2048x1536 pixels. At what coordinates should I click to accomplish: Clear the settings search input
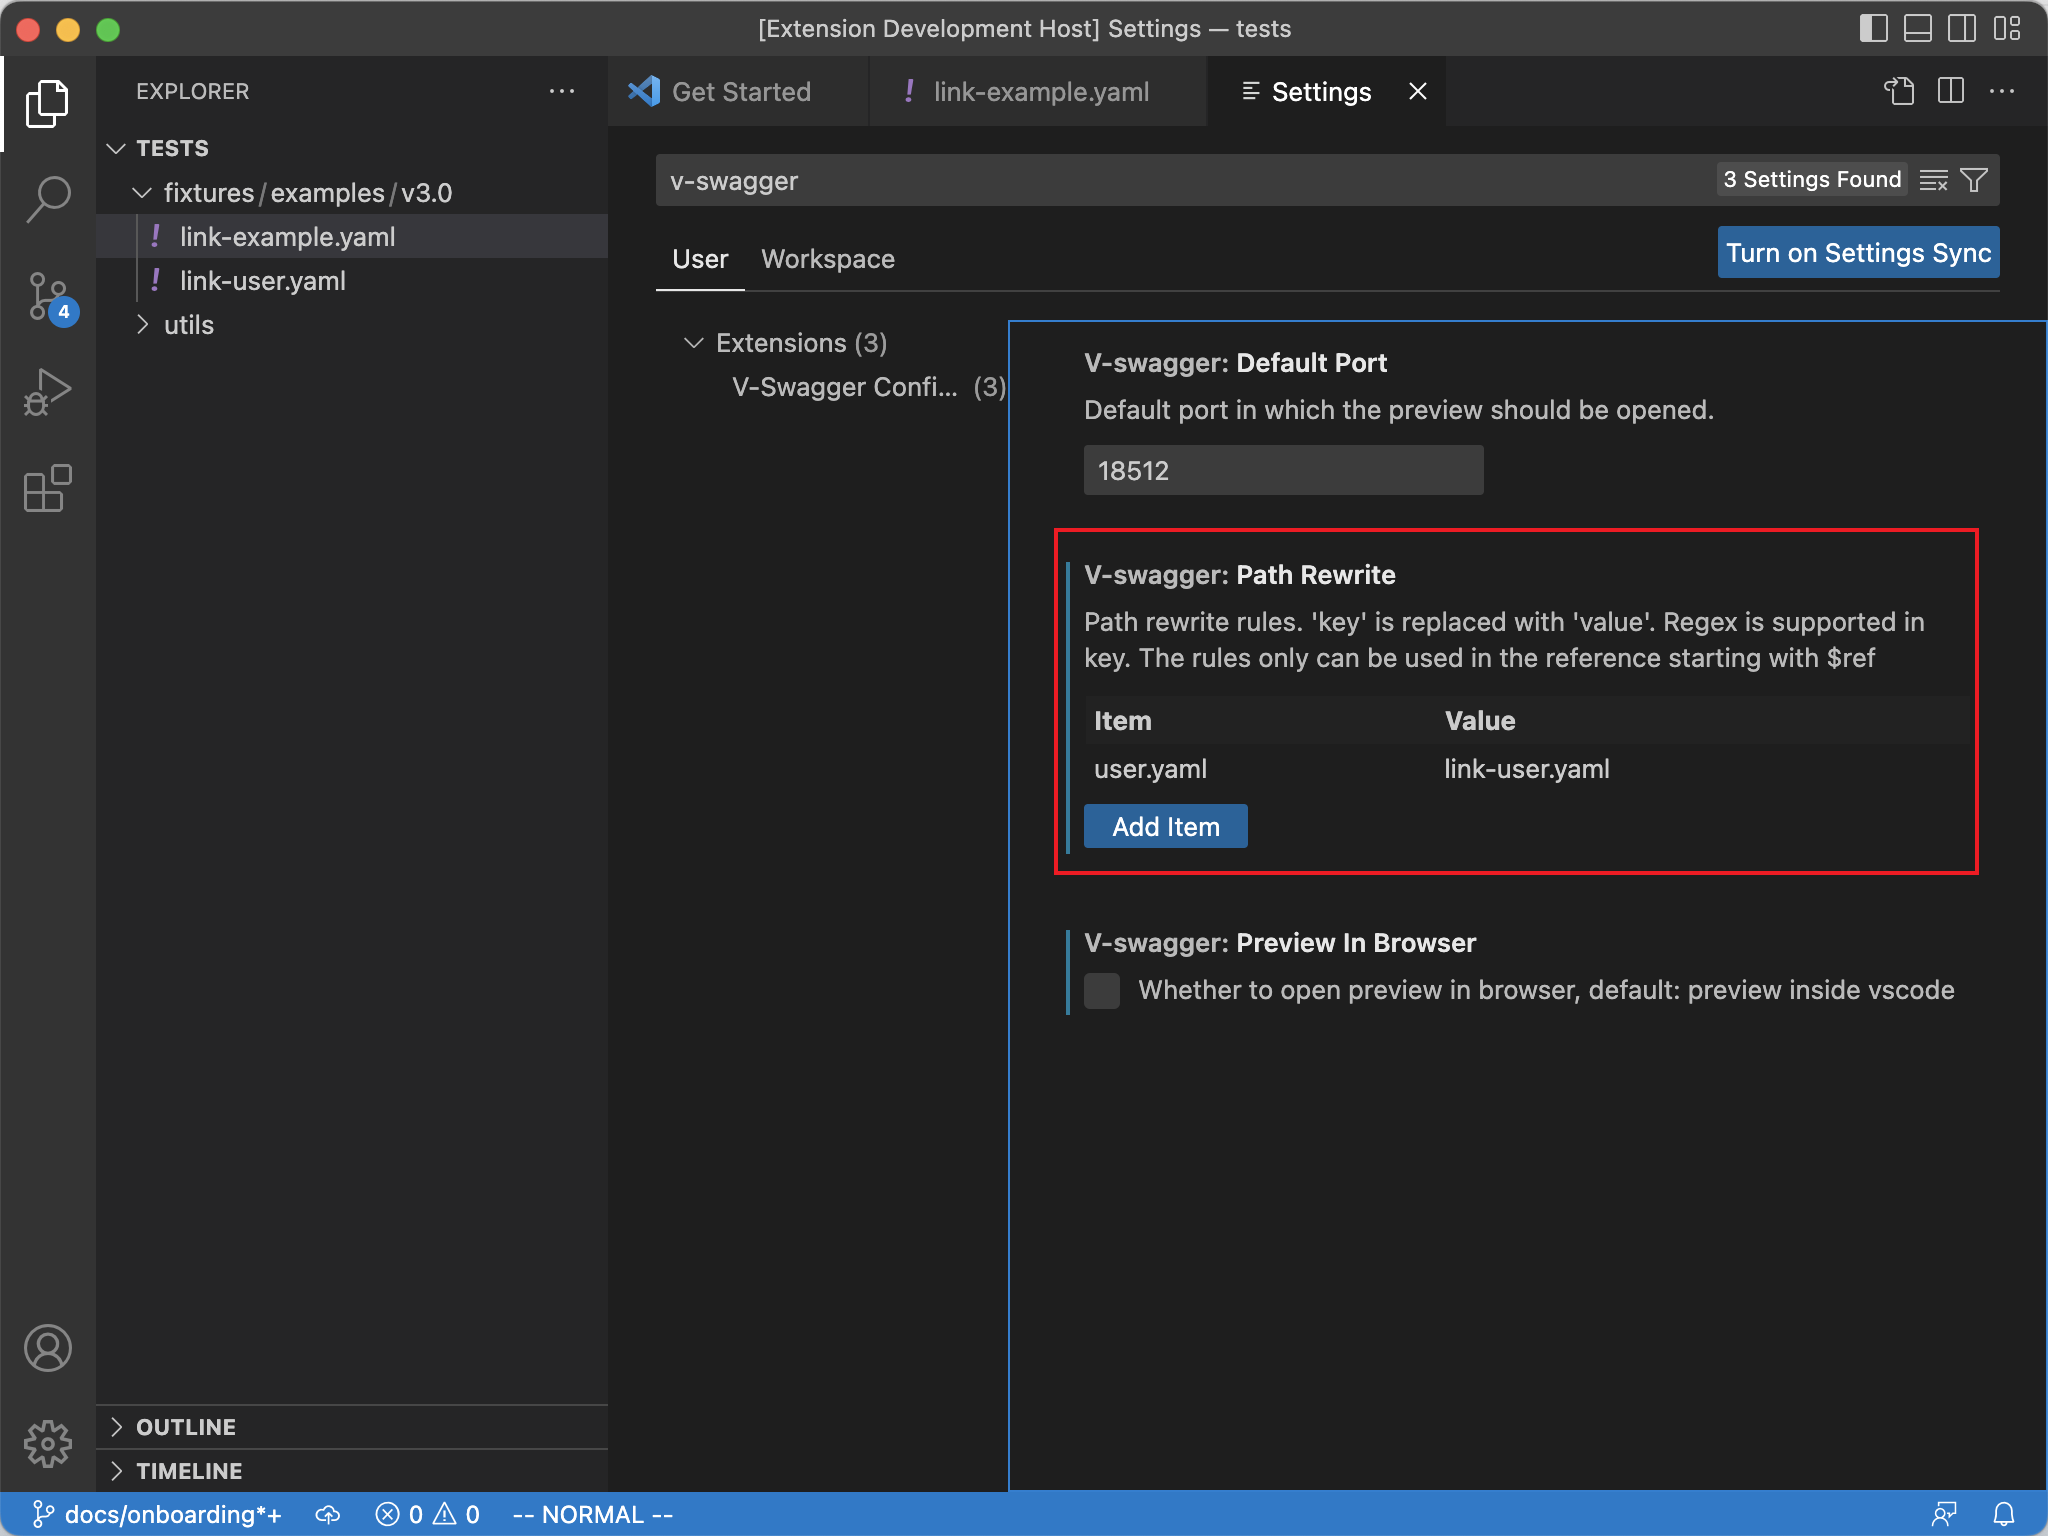click(1934, 180)
